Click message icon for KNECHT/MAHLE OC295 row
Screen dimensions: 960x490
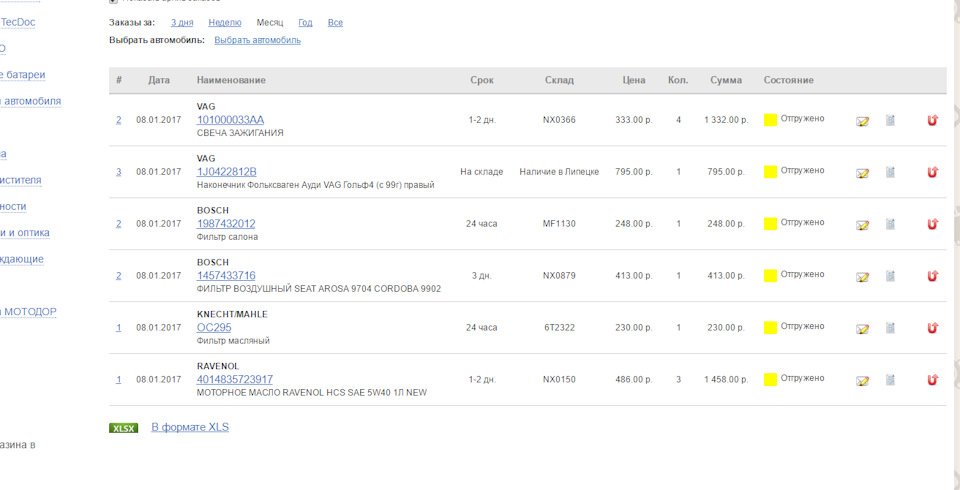[862, 328]
